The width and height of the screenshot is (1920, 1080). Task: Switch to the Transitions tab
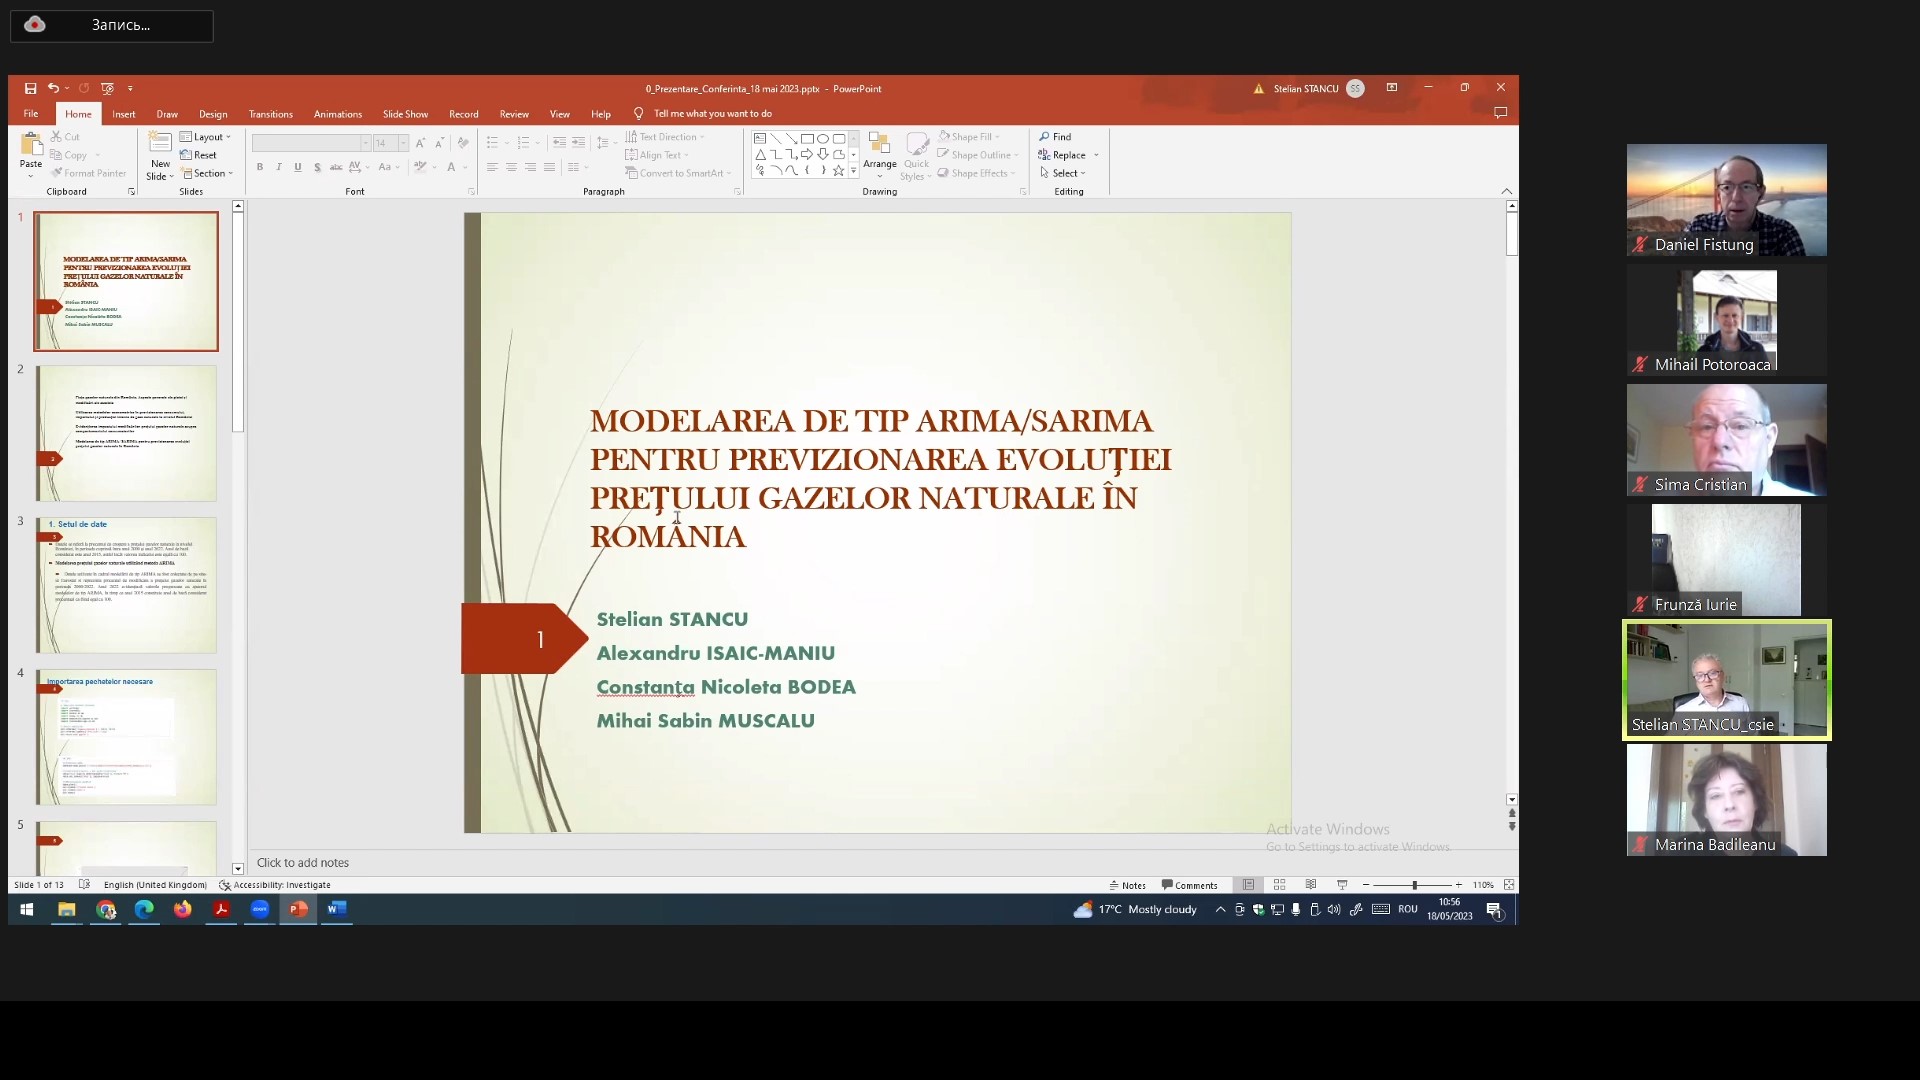(x=271, y=114)
